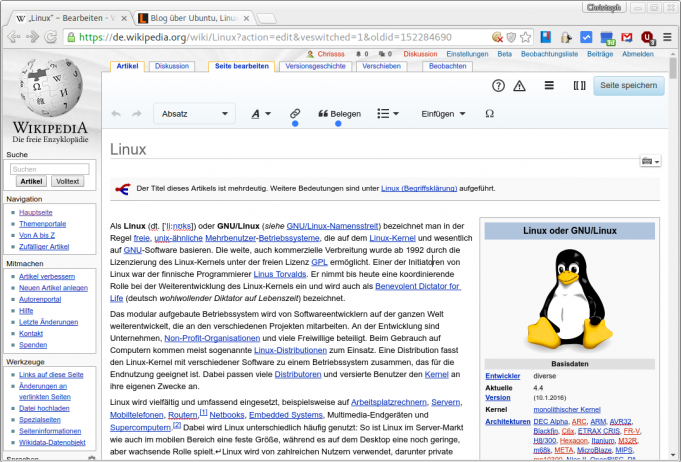Click the Verschieben tab
The width and height of the screenshot is (681, 462).
click(381, 66)
